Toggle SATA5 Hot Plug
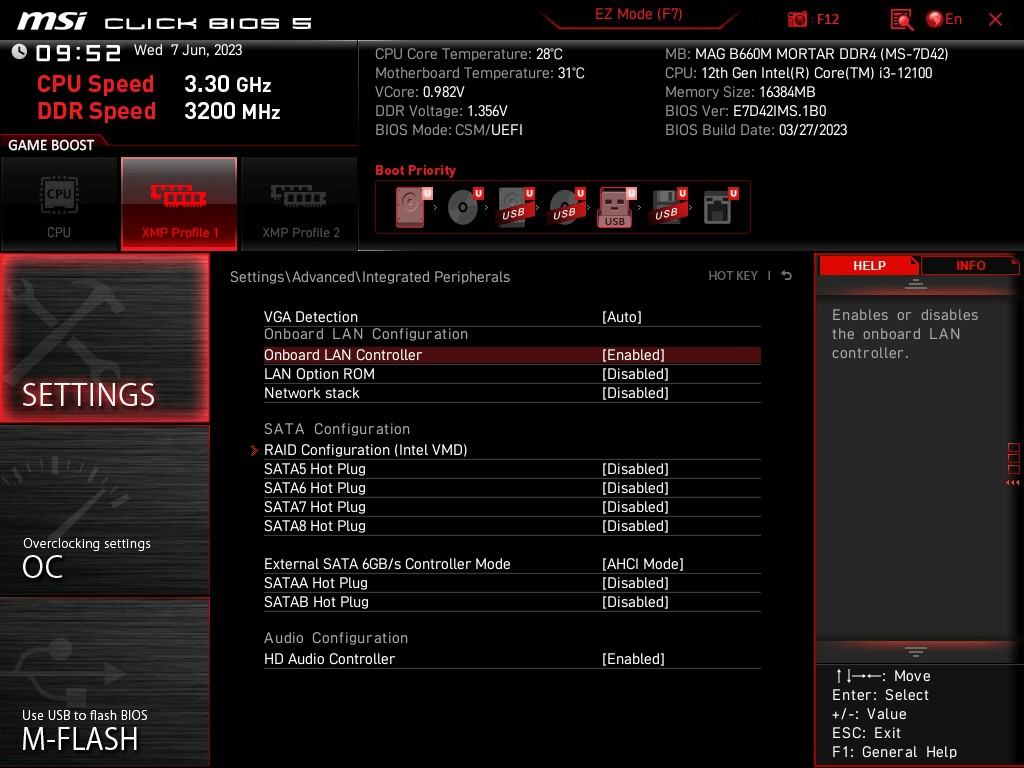 512,469
